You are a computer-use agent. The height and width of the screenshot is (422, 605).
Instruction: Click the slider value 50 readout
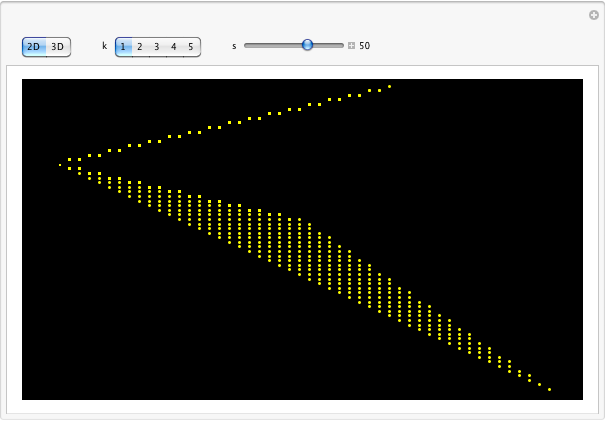(365, 46)
